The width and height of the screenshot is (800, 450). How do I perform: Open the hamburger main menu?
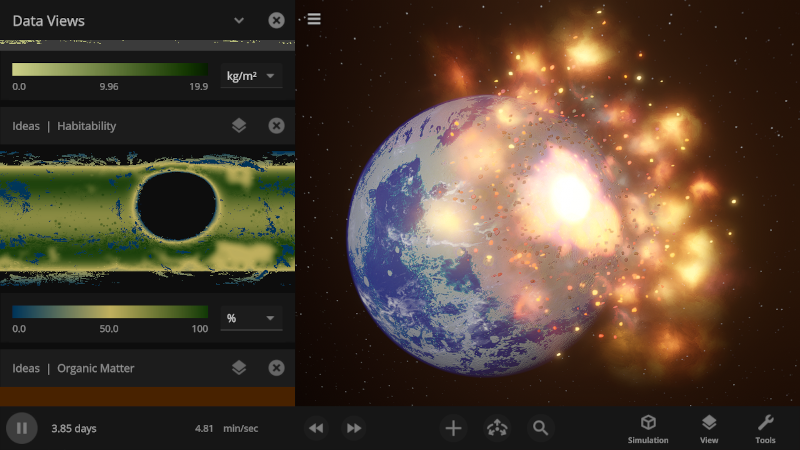pos(314,19)
